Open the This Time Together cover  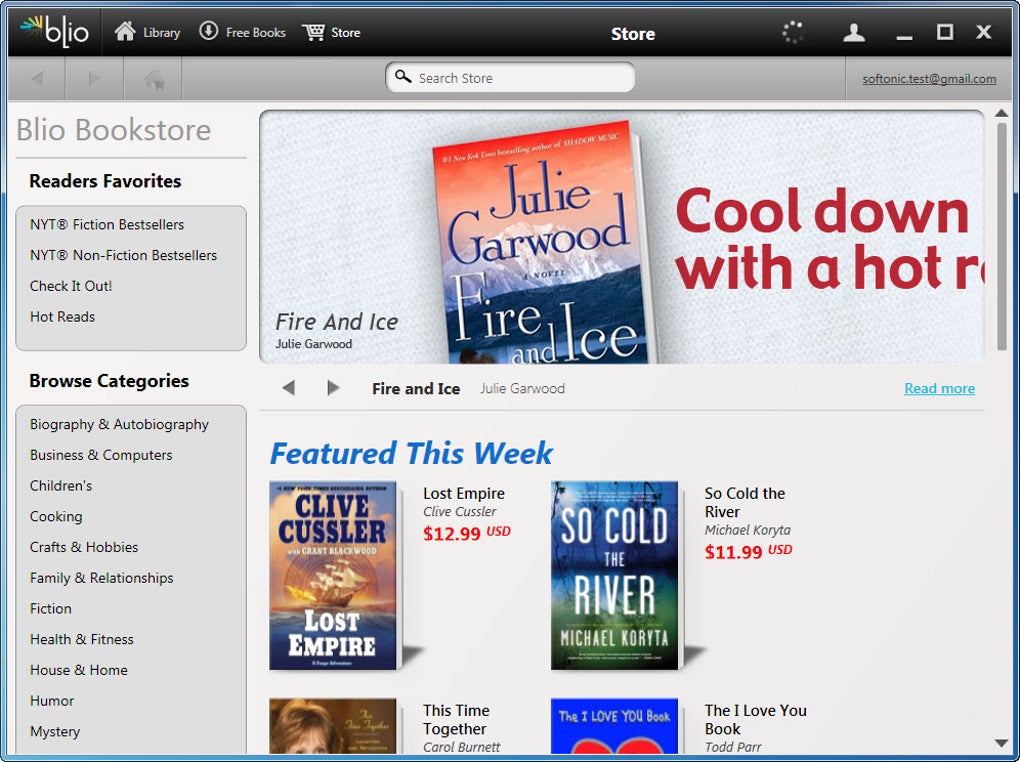pos(332,726)
